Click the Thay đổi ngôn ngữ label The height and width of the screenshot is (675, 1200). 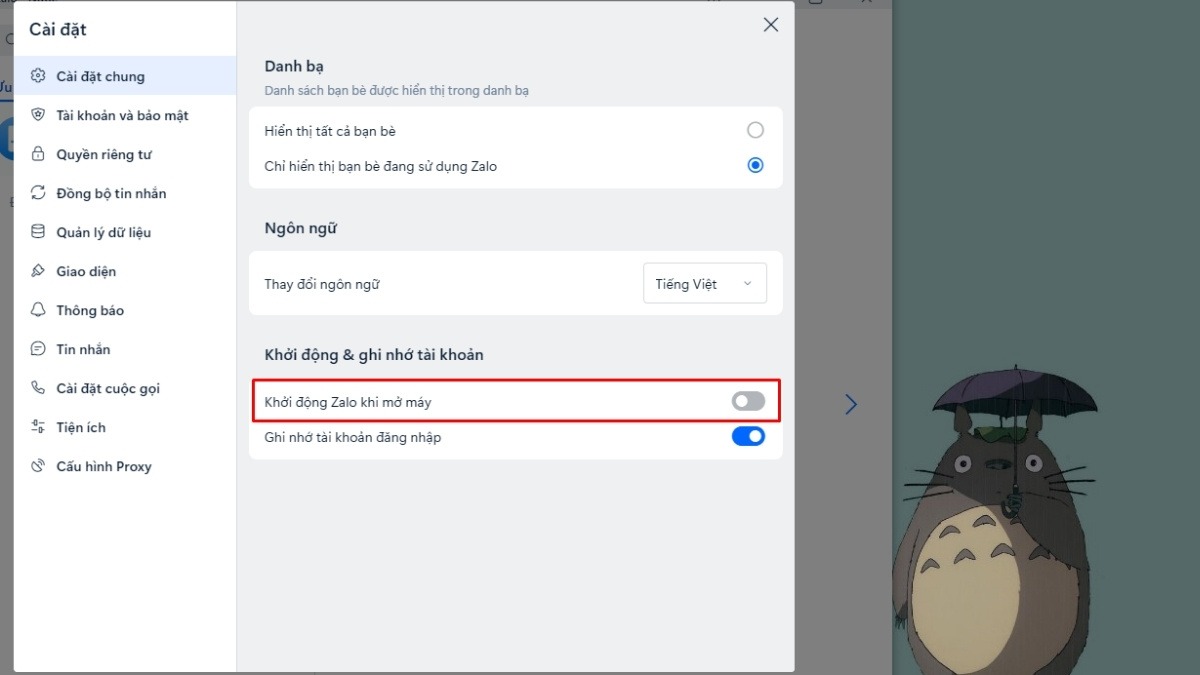click(322, 284)
